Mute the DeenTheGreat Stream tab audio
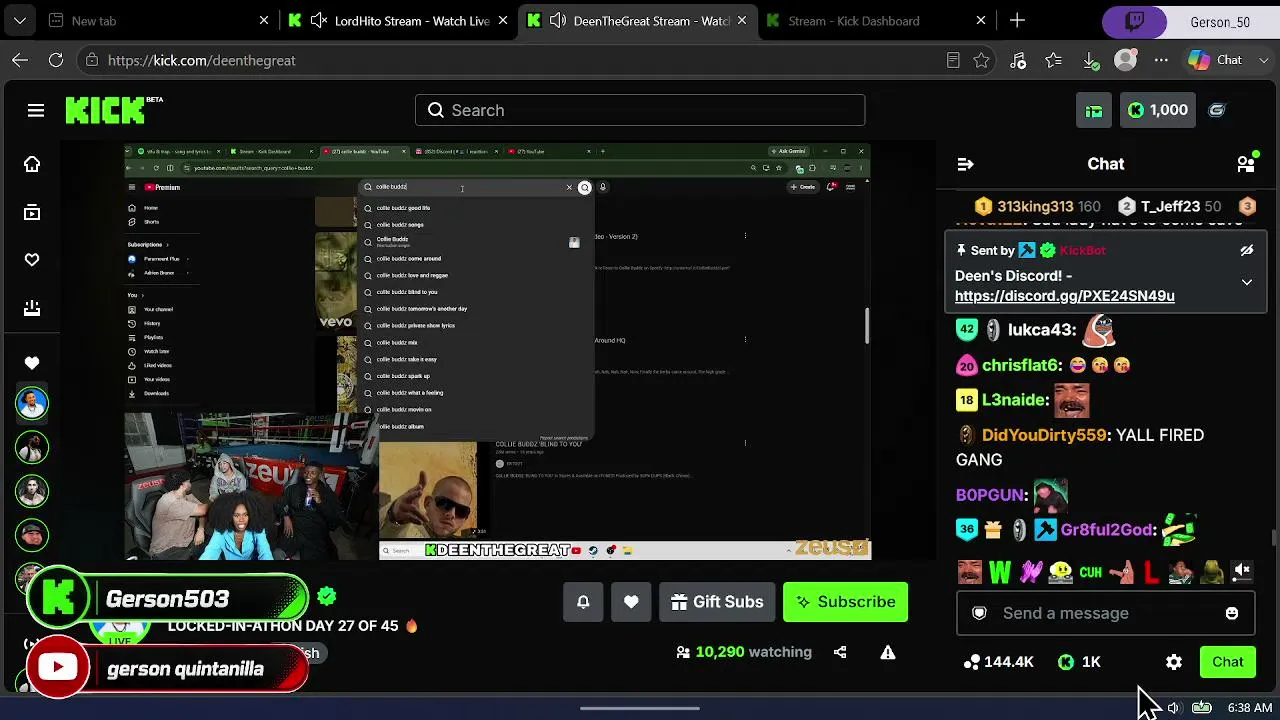This screenshot has height=720, width=1280. 558,21
